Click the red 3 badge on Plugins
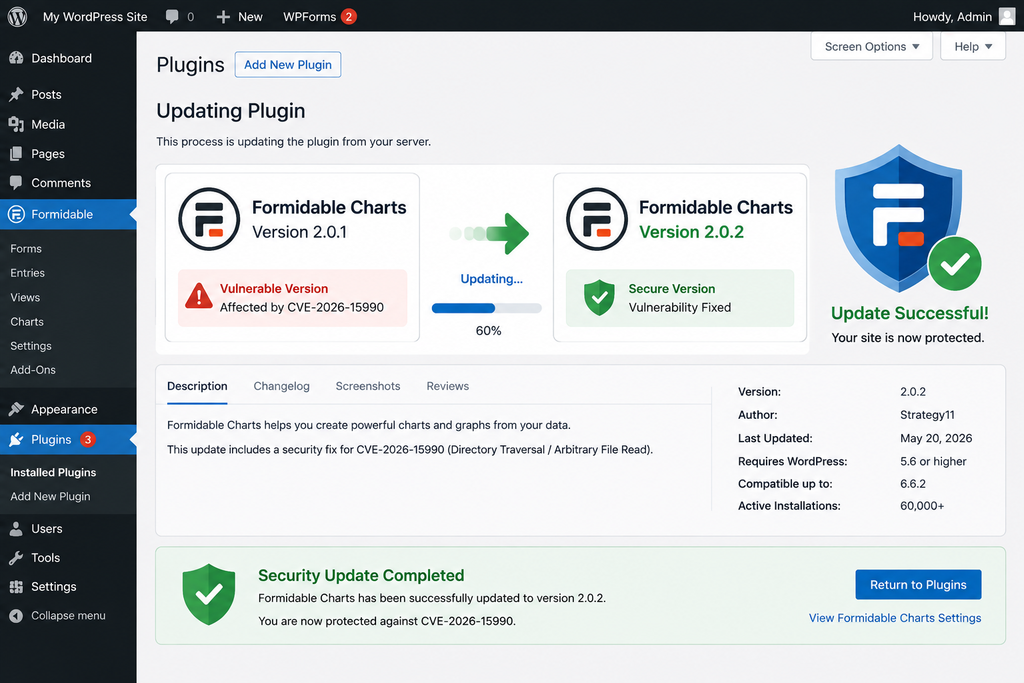This screenshot has height=683, width=1024. click(88, 439)
